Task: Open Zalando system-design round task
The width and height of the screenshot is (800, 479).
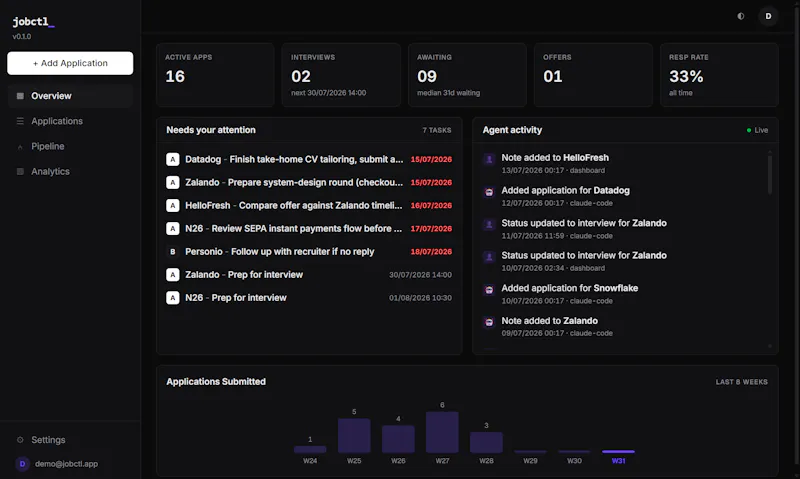Action: [x=309, y=183]
